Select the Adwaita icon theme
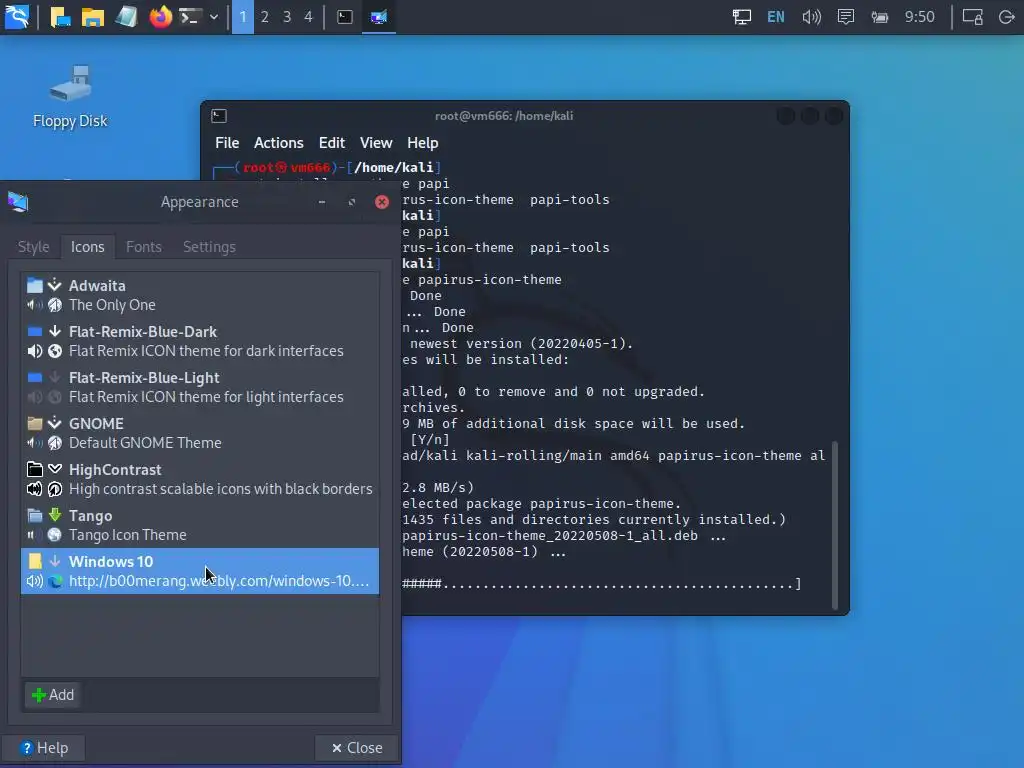1024x768 pixels. 200,295
